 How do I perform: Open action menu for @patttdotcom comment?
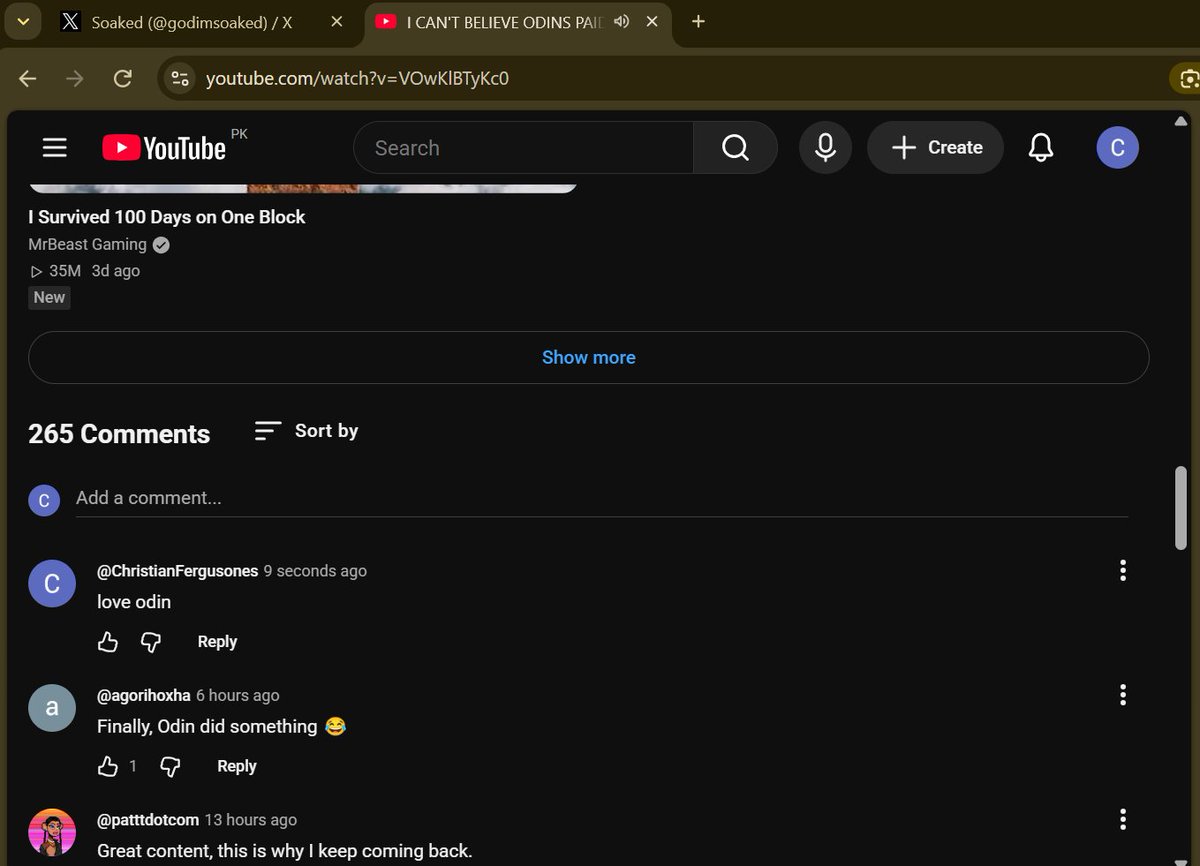coord(1123,819)
